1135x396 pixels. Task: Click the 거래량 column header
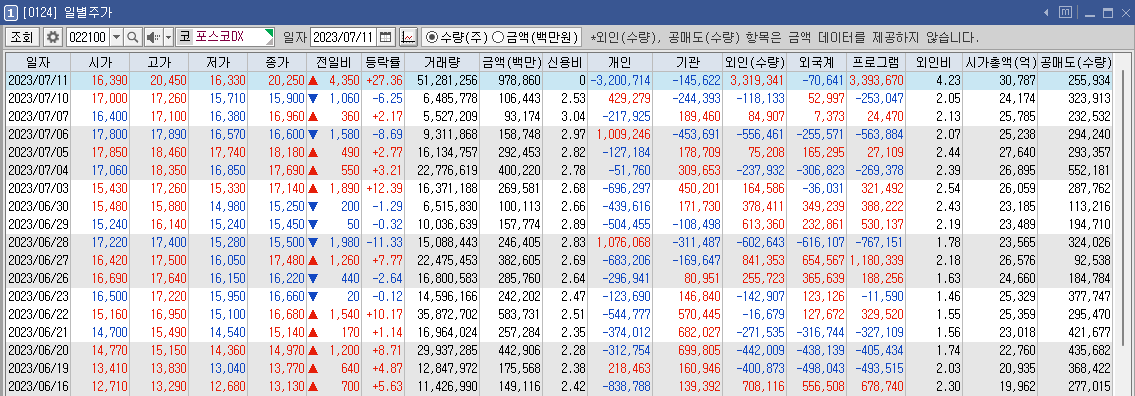coord(442,62)
